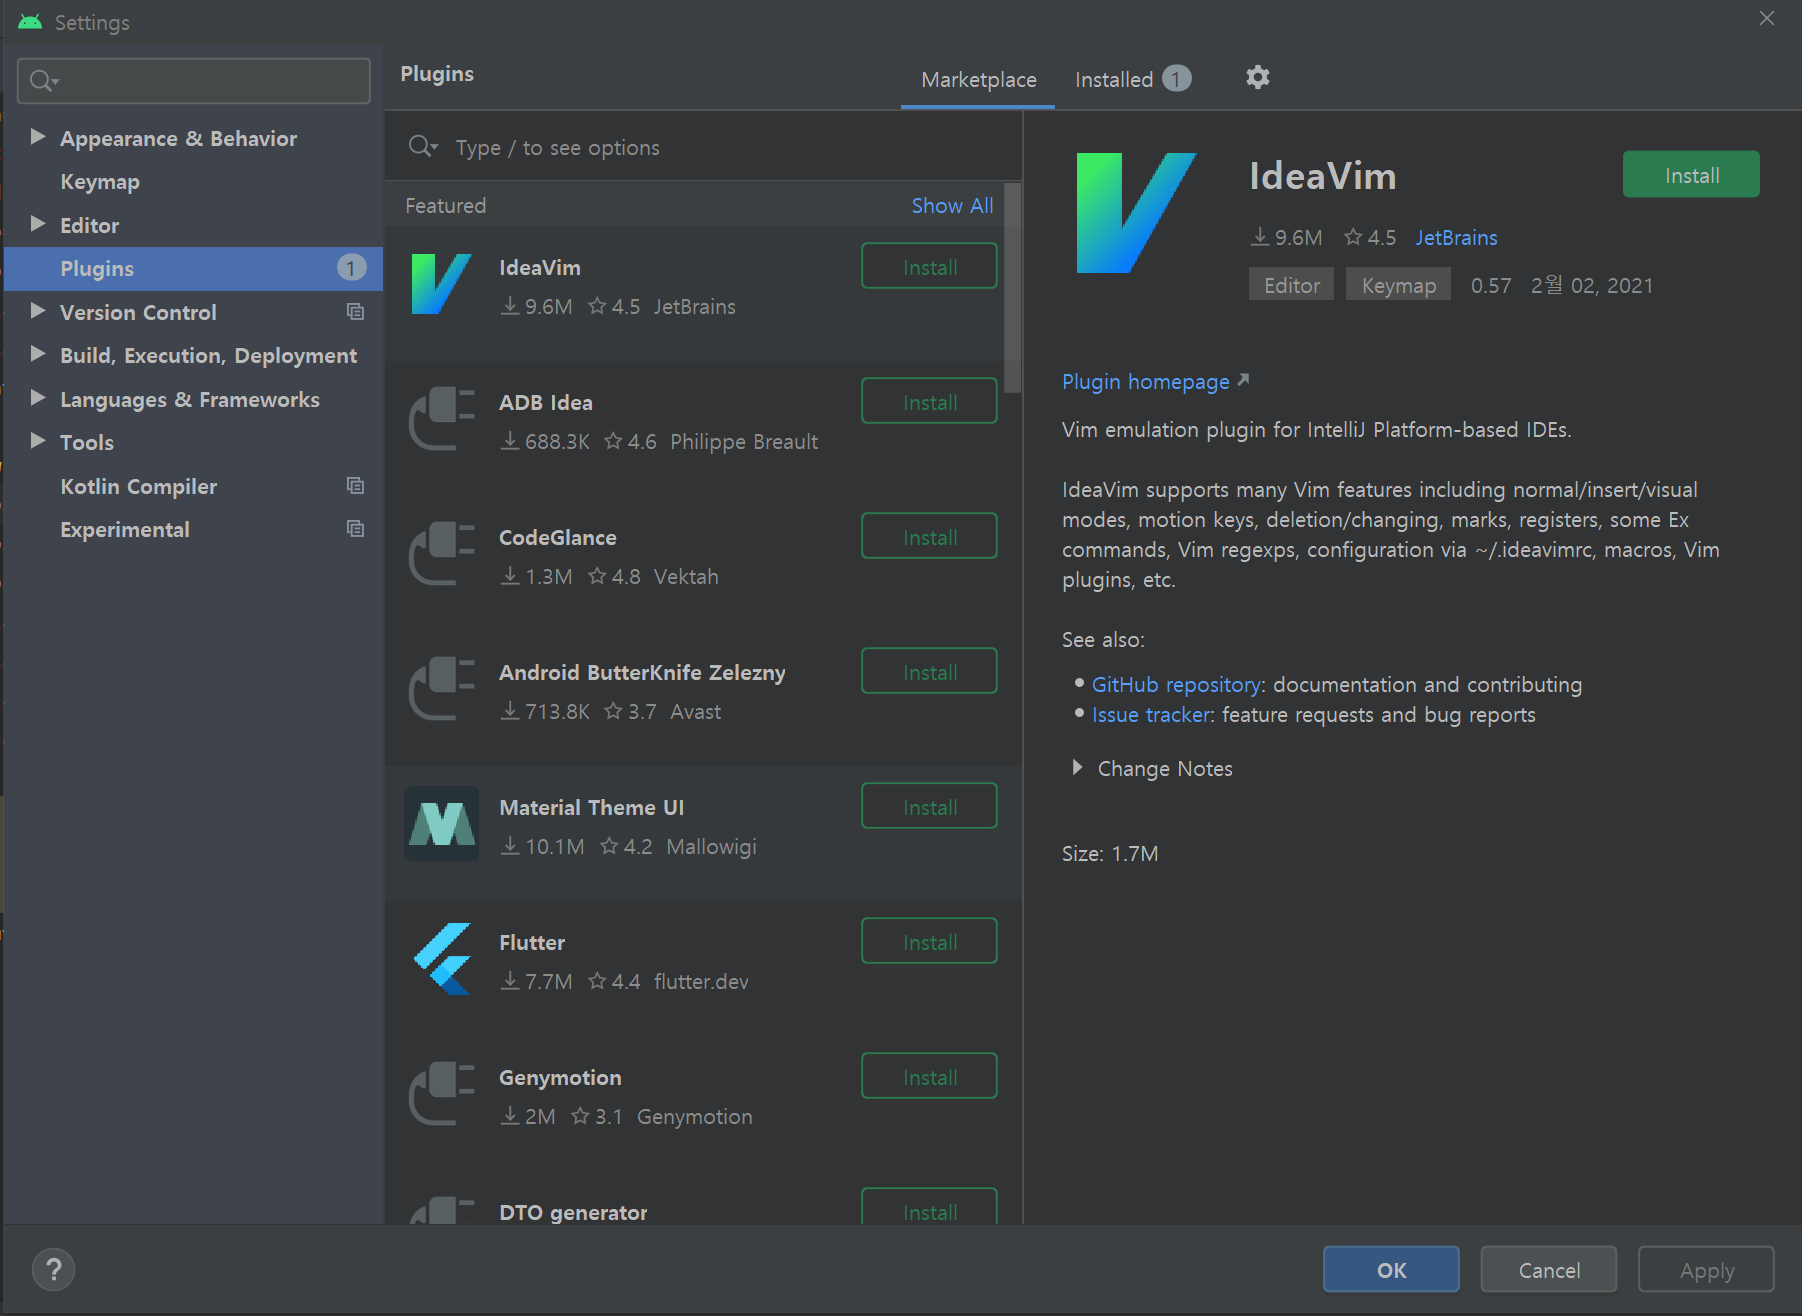Switch to the Marketplace tab
Screen dimensions: 1802x1316
pyautogui.click(x=978, y=80)
